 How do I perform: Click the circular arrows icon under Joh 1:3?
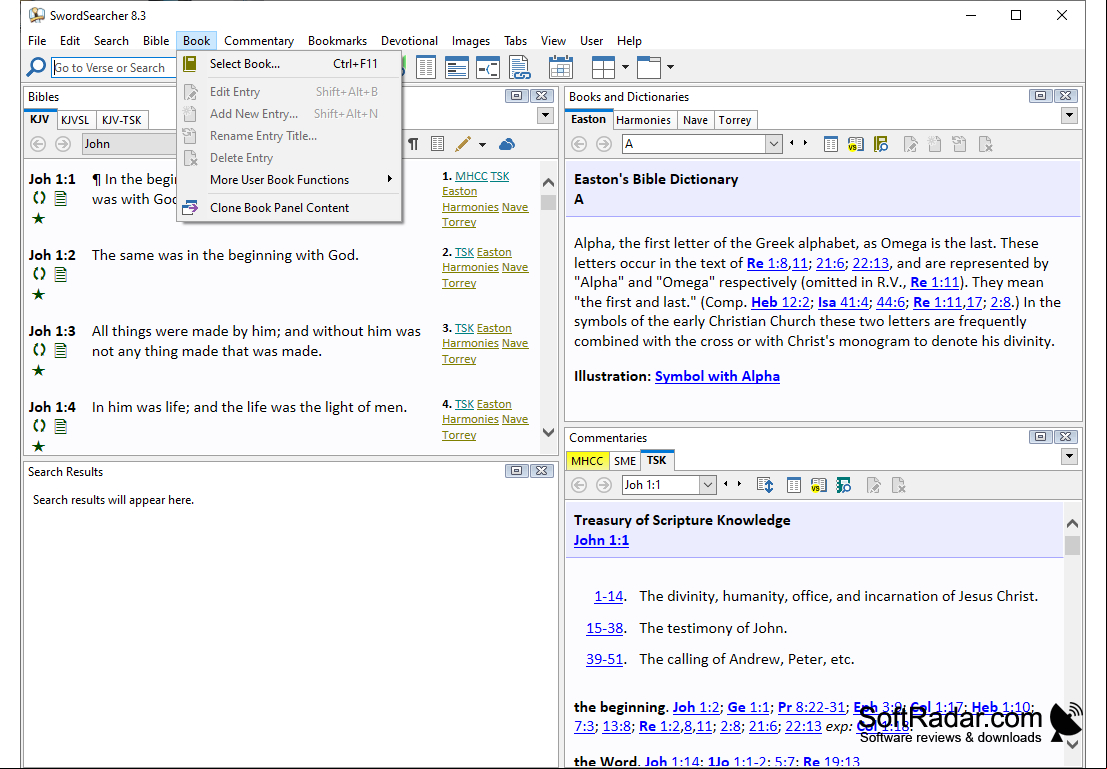click(40, 350)
